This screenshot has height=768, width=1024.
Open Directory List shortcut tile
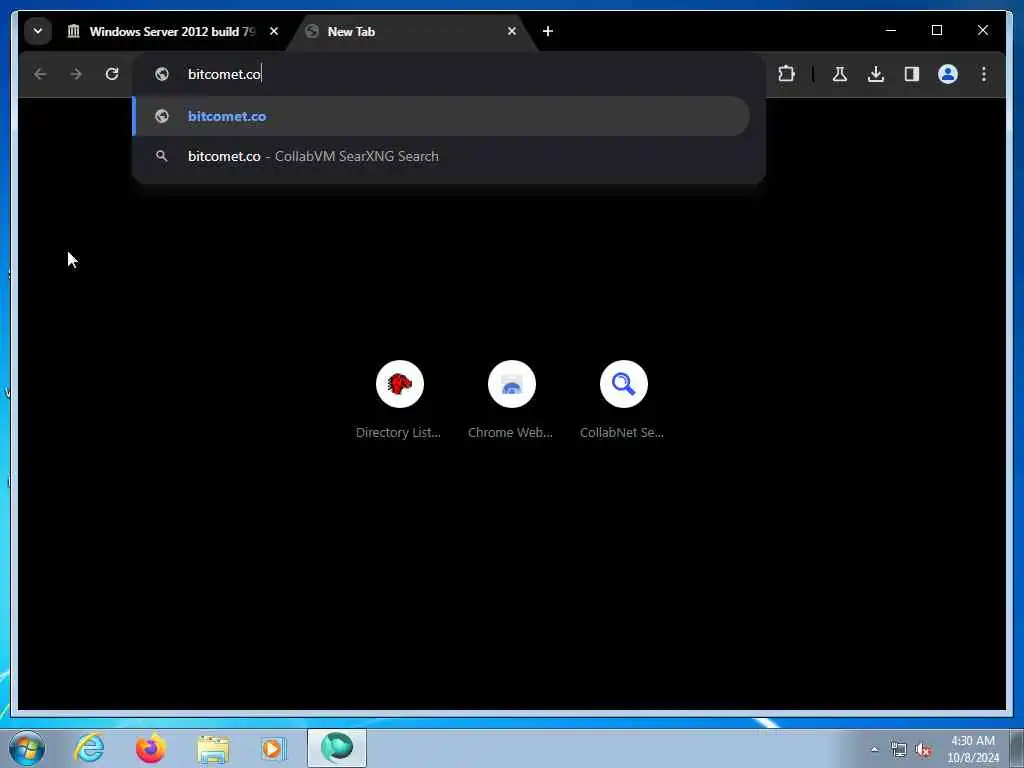400,400
